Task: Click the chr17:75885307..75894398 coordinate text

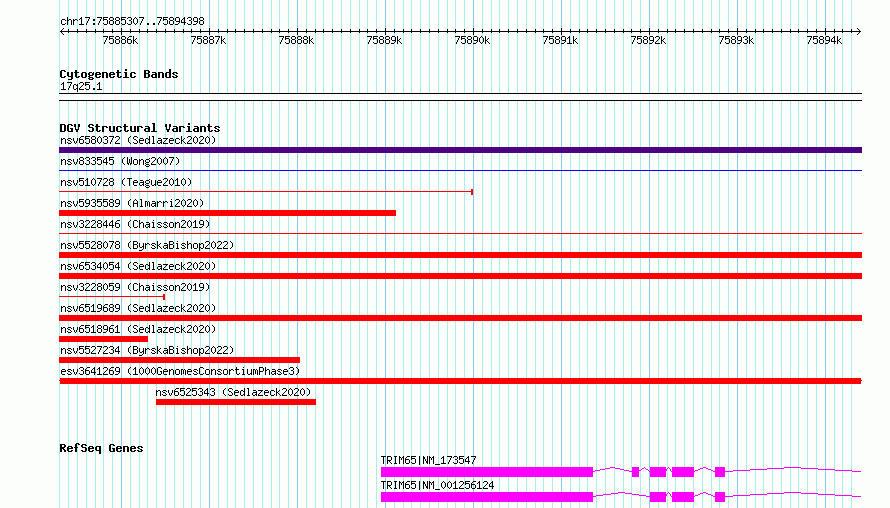Action: (x=132, y=21)
